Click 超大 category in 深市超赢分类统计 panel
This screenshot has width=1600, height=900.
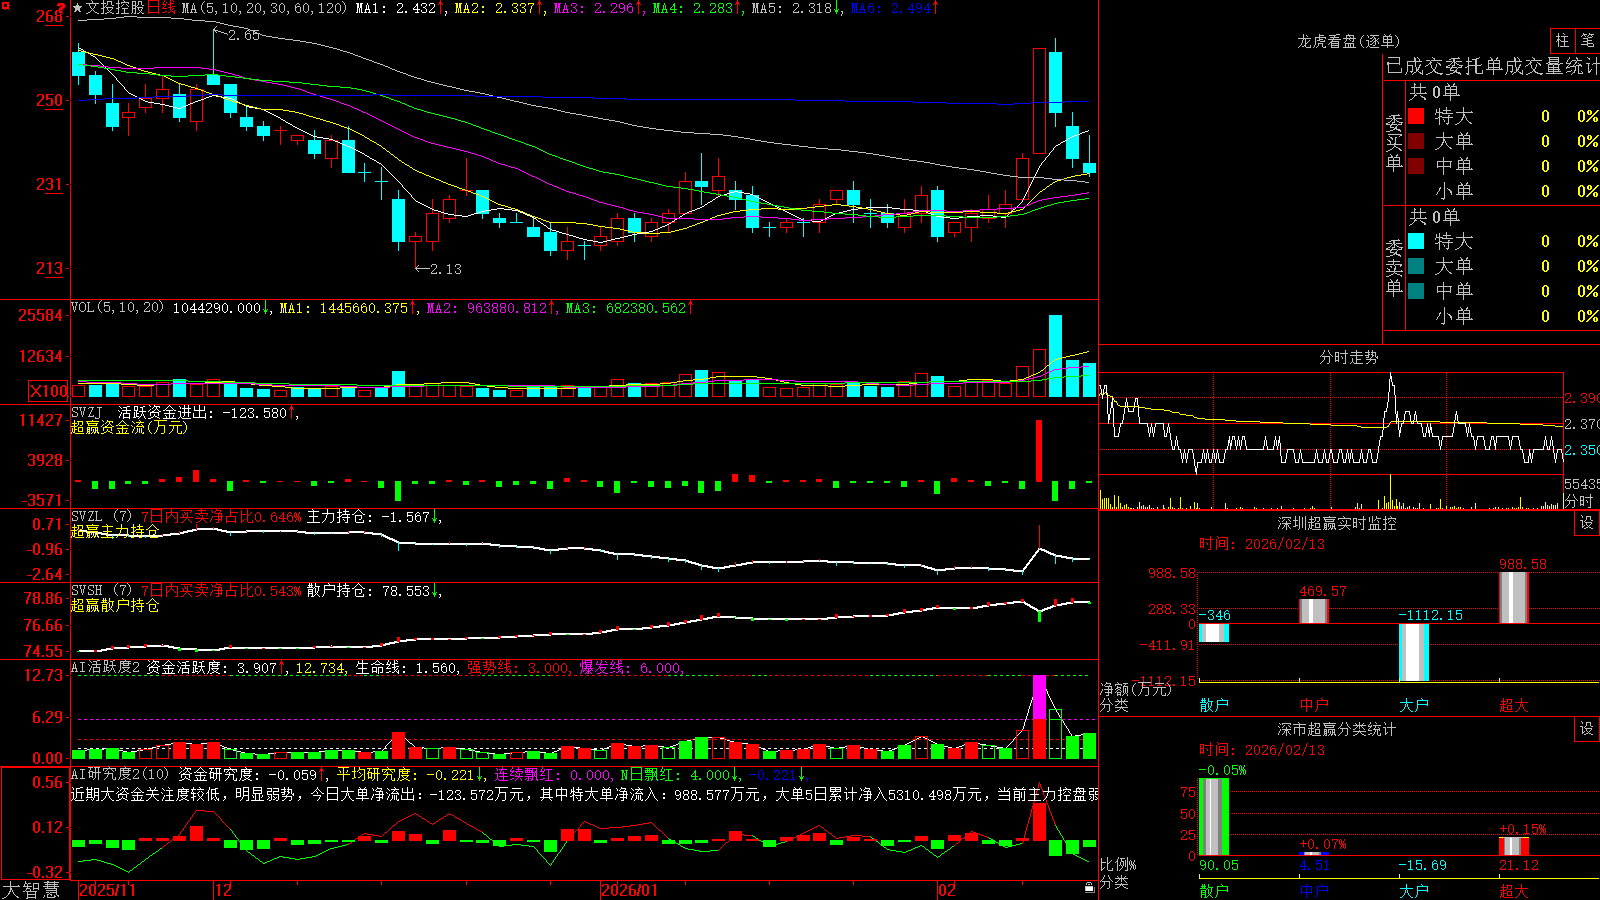(x=1514, y=890)
